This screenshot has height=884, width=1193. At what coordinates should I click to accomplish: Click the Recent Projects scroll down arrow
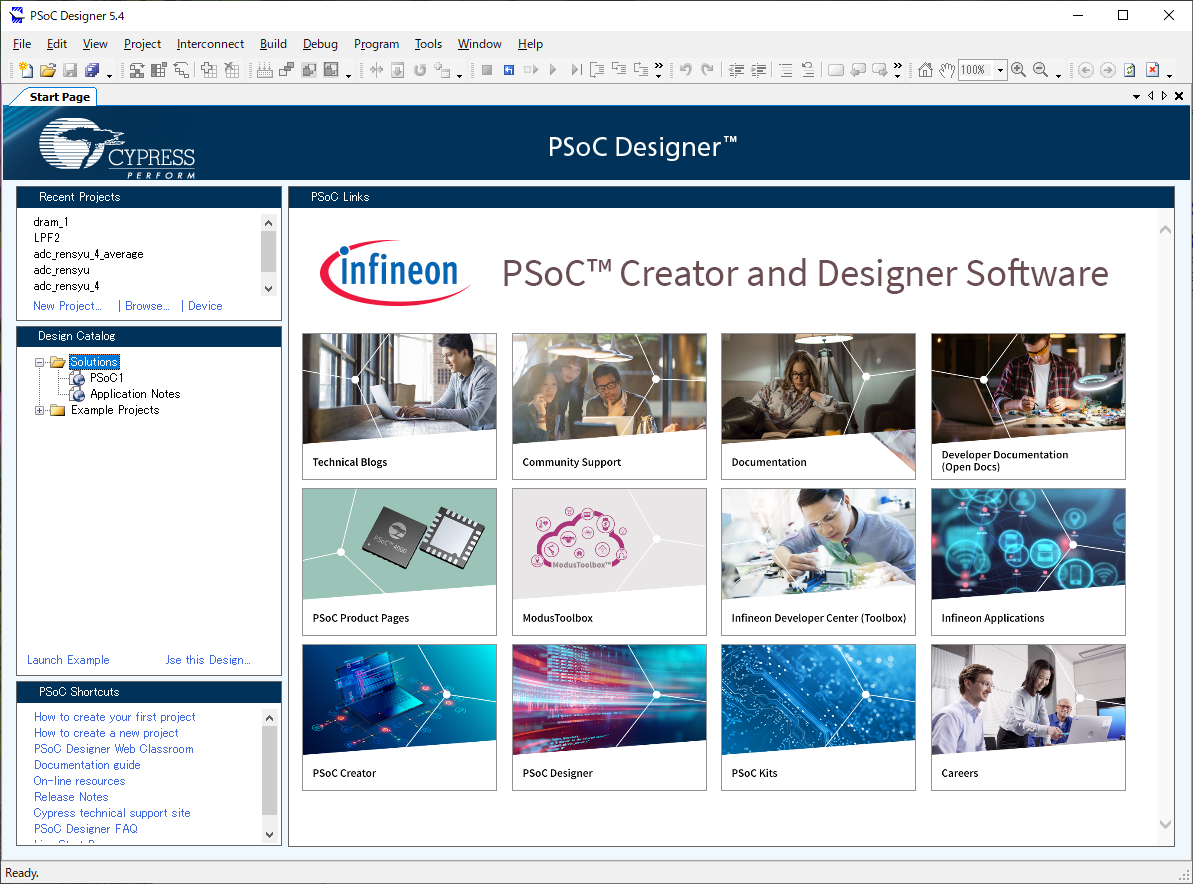click(268, 288)
